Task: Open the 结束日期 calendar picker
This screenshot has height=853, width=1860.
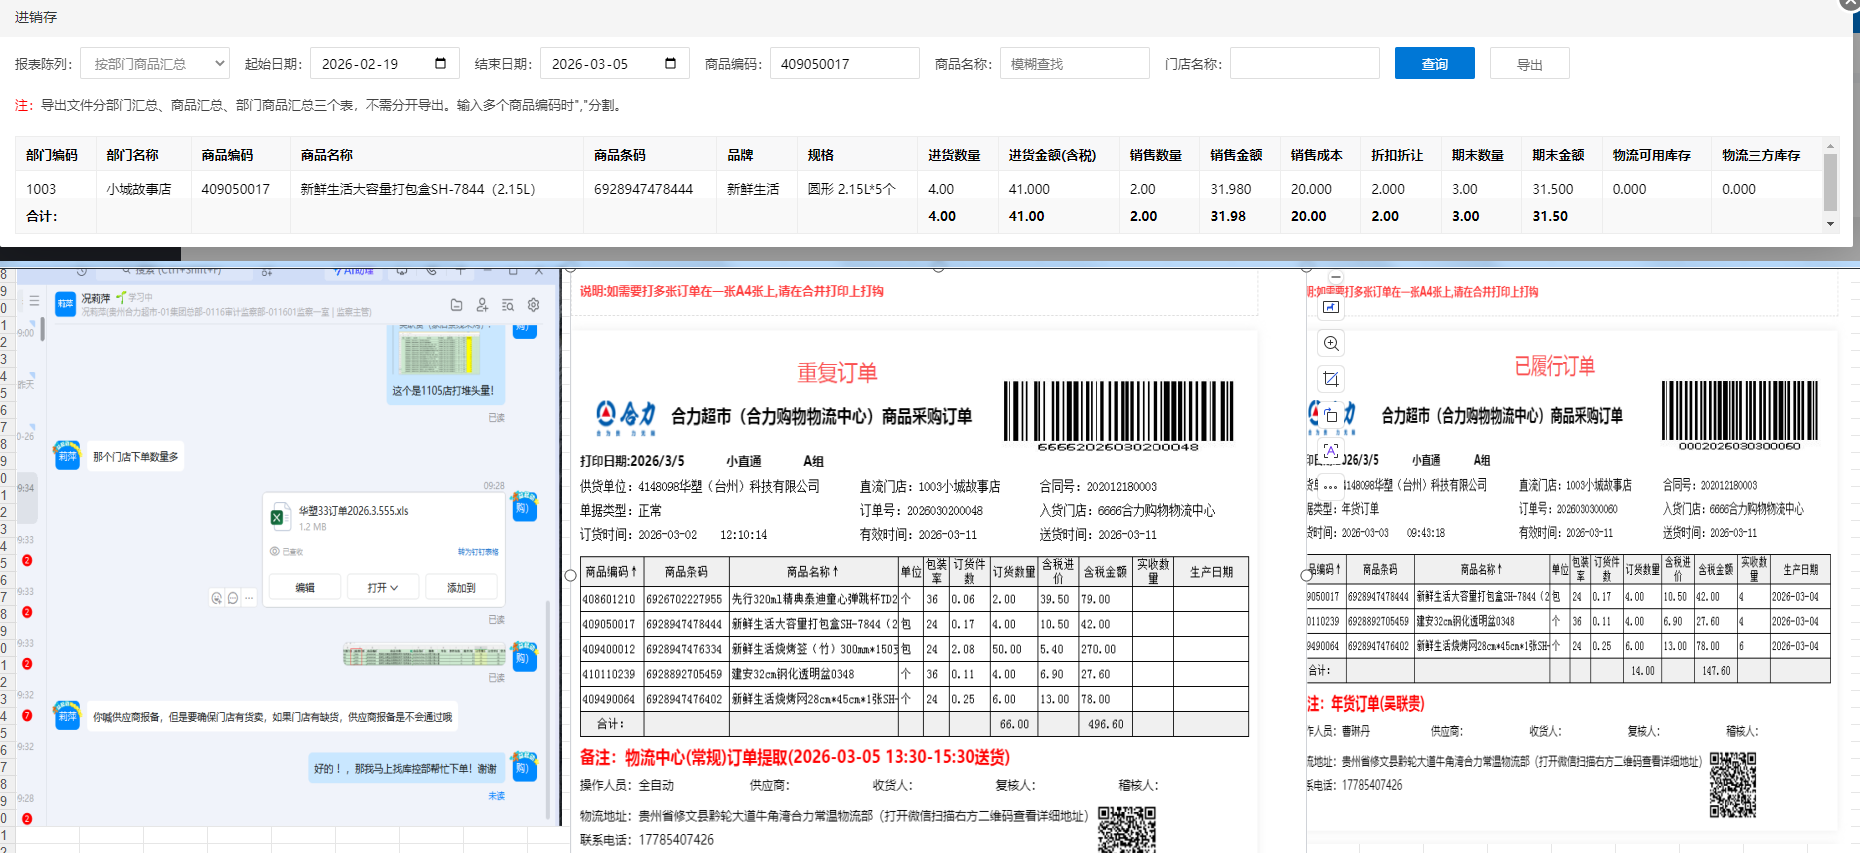Action: [670, 64]
